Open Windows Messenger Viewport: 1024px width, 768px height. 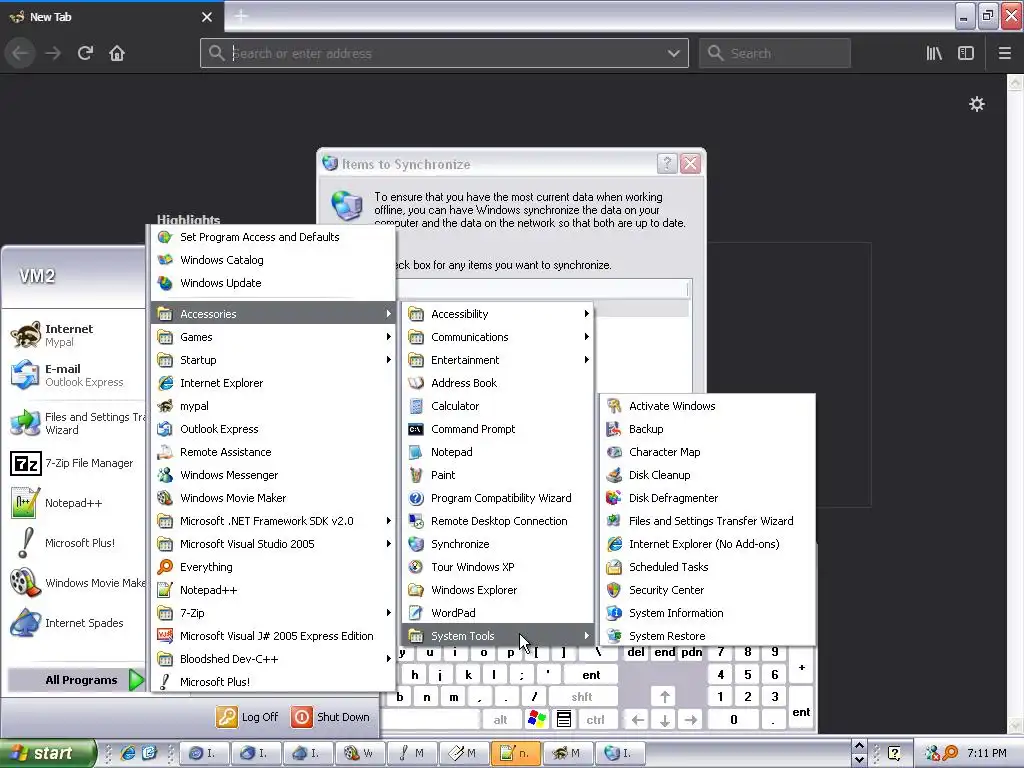[x=273, y=475]
